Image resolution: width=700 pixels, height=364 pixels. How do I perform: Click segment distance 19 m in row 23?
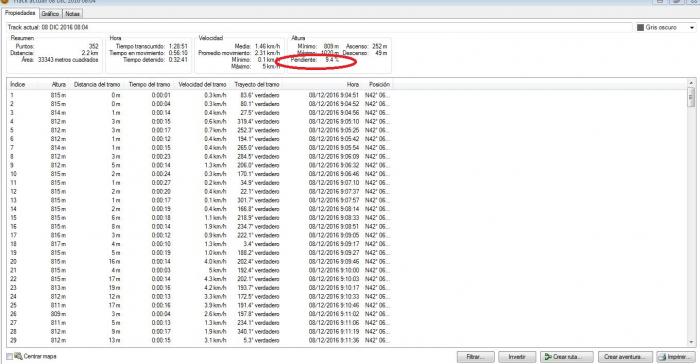pyautogui.click(x=115, y=288)
